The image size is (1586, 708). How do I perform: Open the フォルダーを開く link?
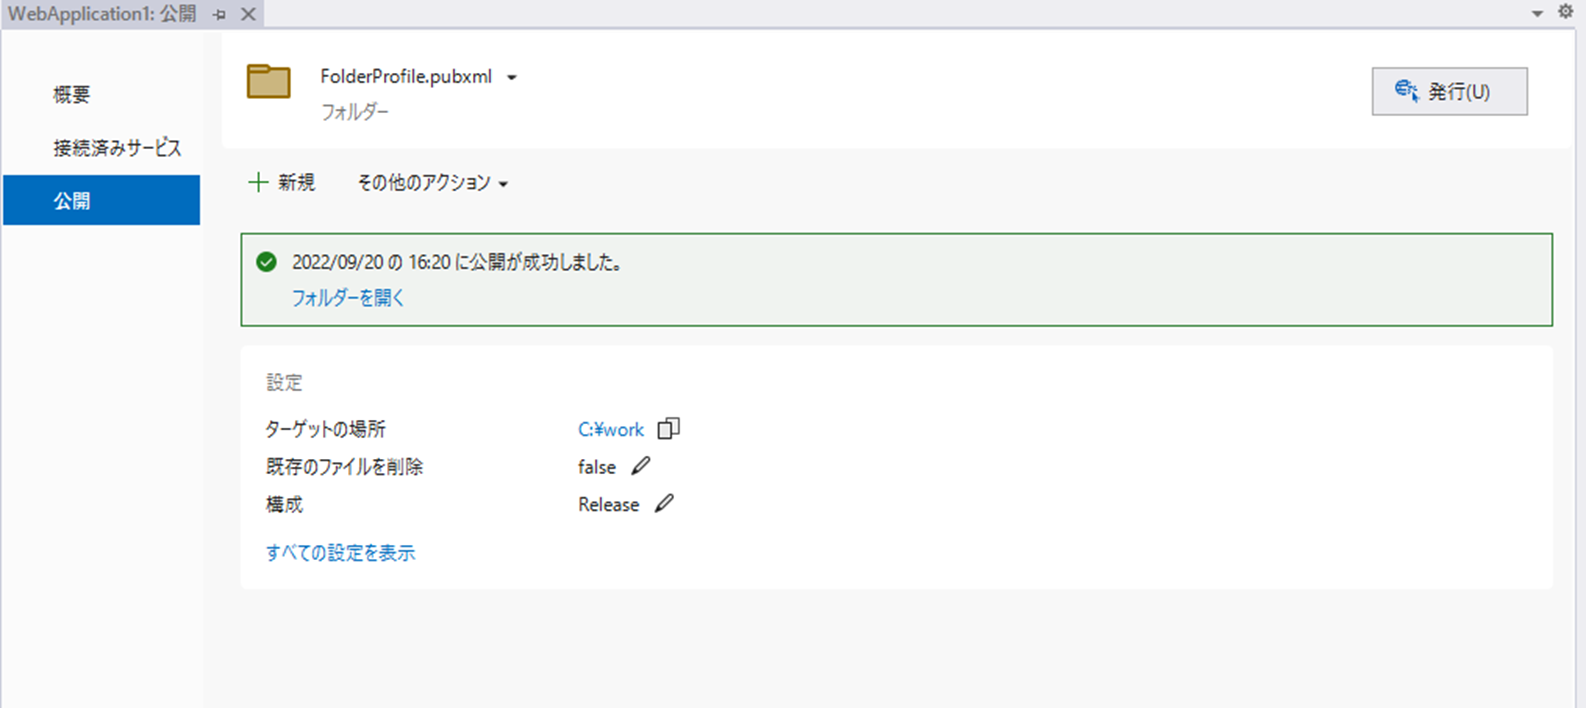coord(347,298)
